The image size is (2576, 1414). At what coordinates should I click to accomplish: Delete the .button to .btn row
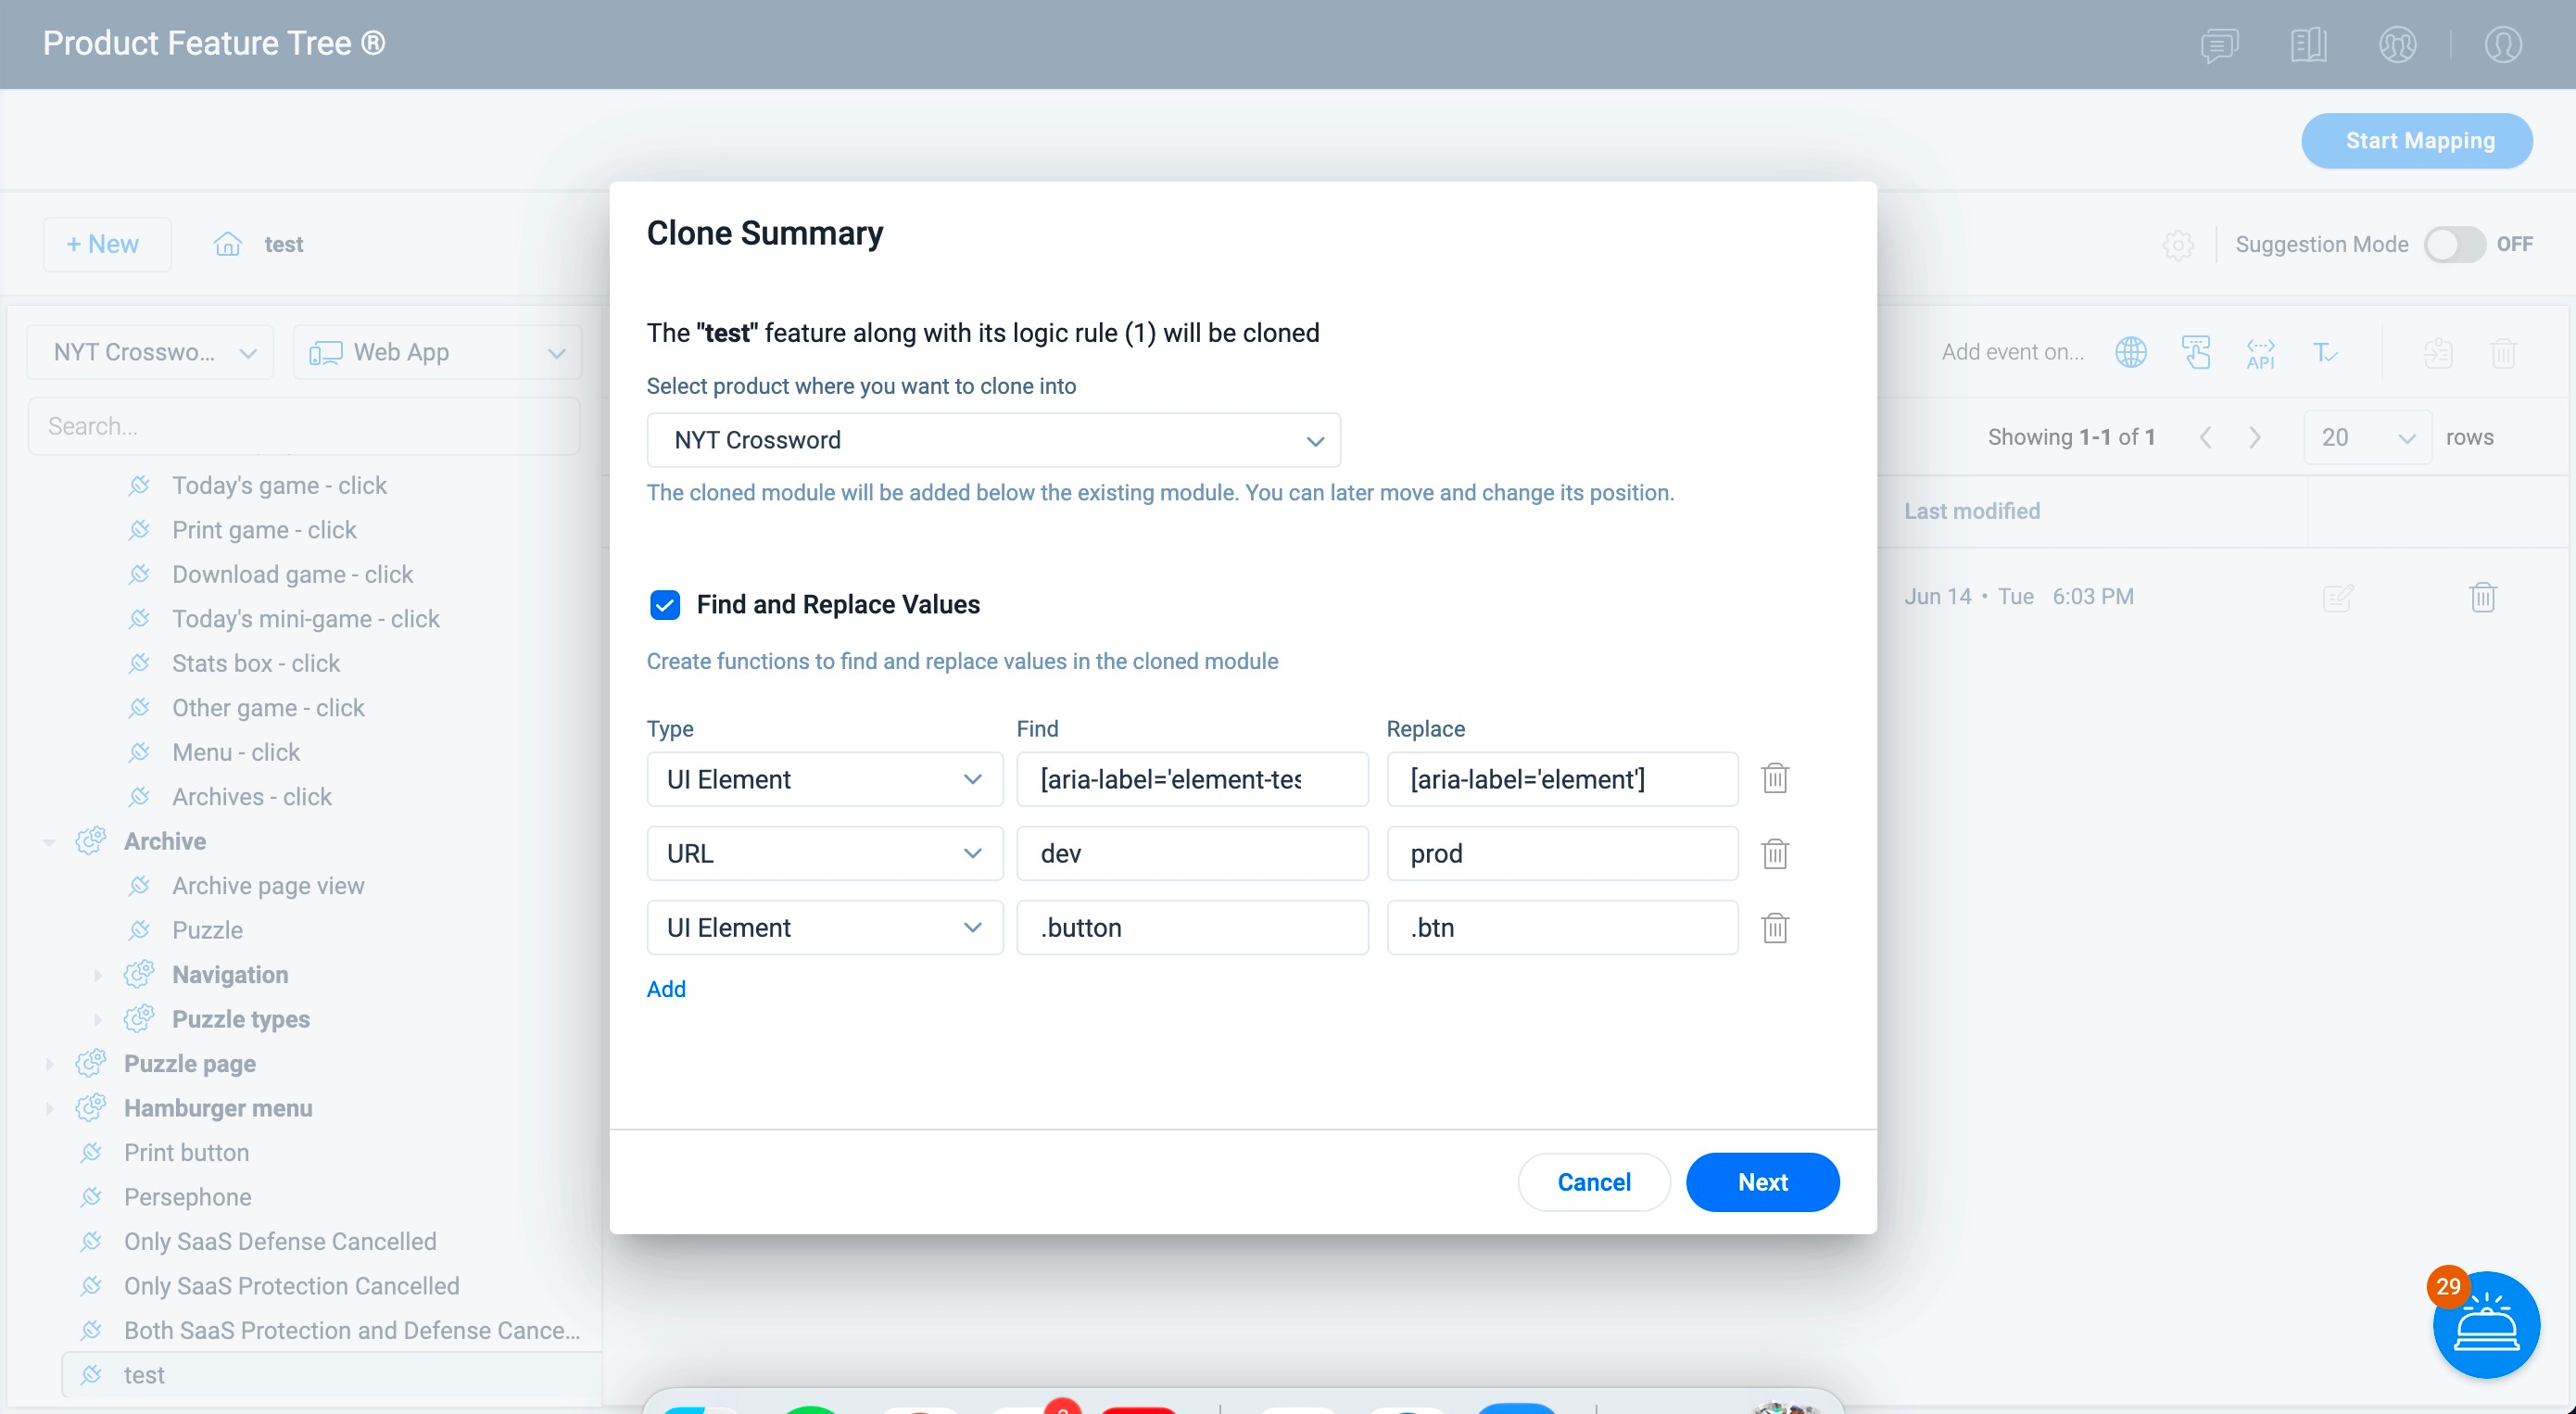(x=1775, y=927)
